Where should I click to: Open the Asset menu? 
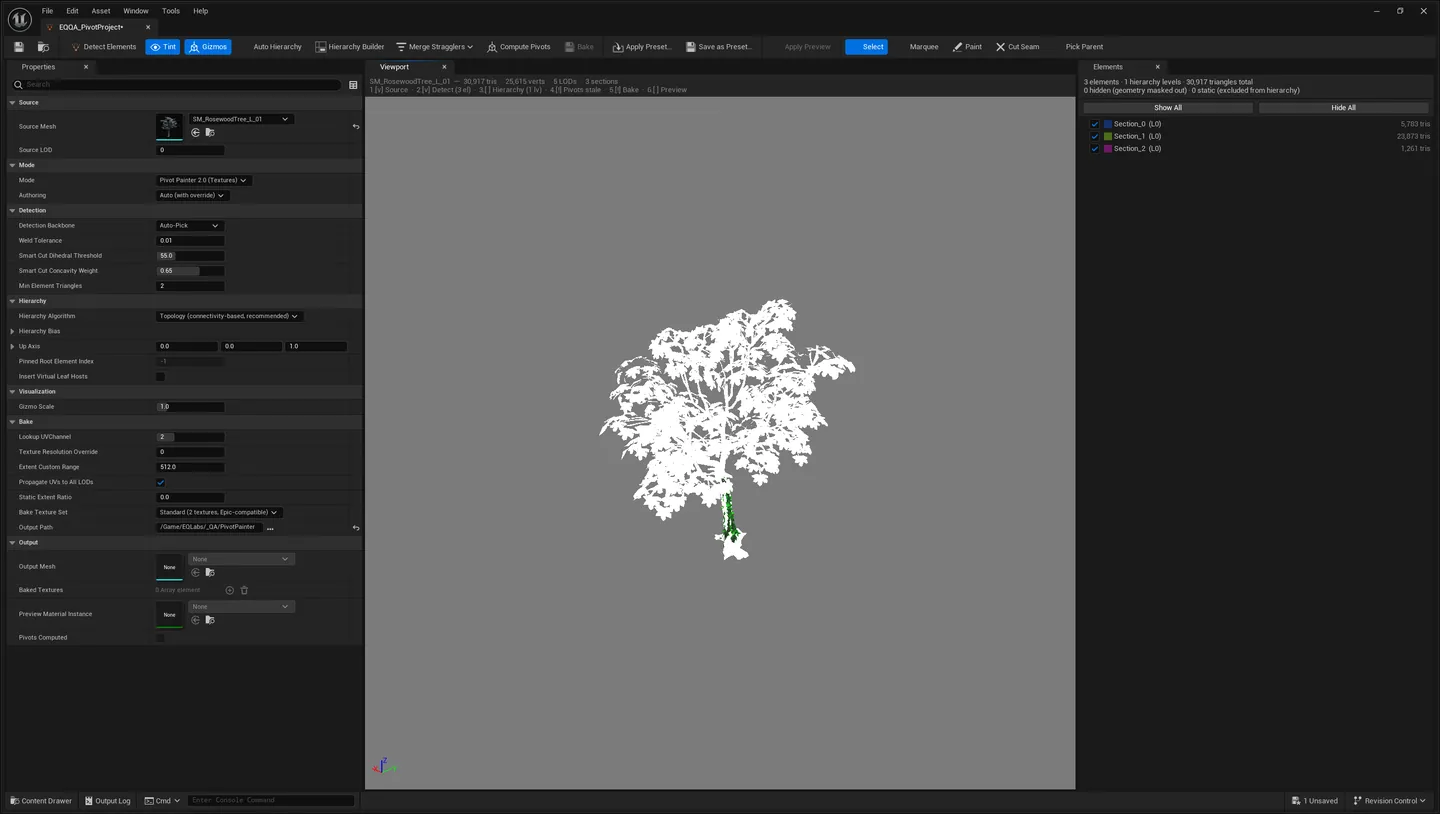(101, 11)
